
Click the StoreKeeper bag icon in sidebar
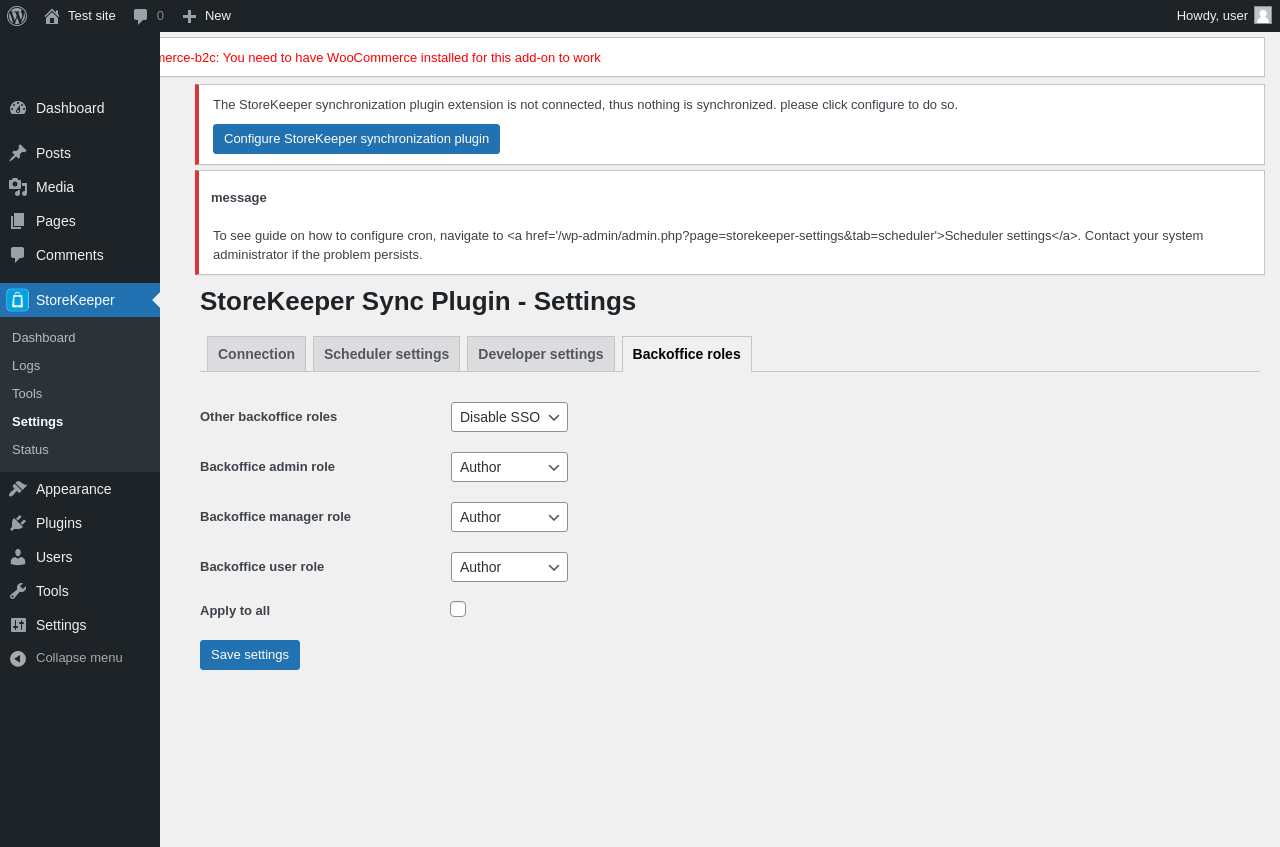pos(17,300)
